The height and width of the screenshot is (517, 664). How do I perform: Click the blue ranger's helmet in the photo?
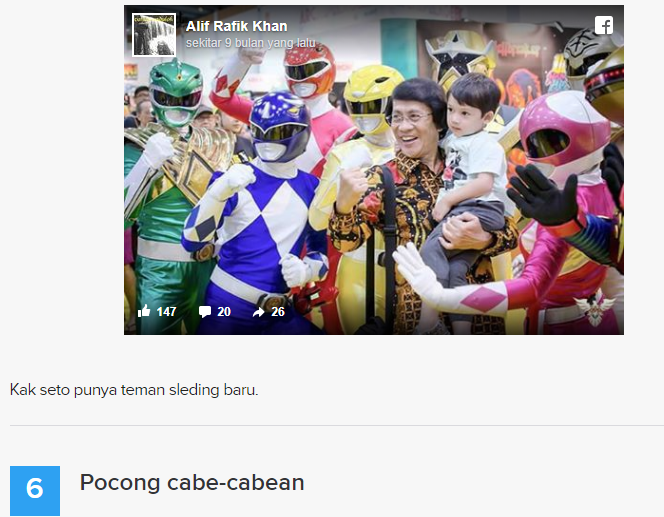[279, 126]
